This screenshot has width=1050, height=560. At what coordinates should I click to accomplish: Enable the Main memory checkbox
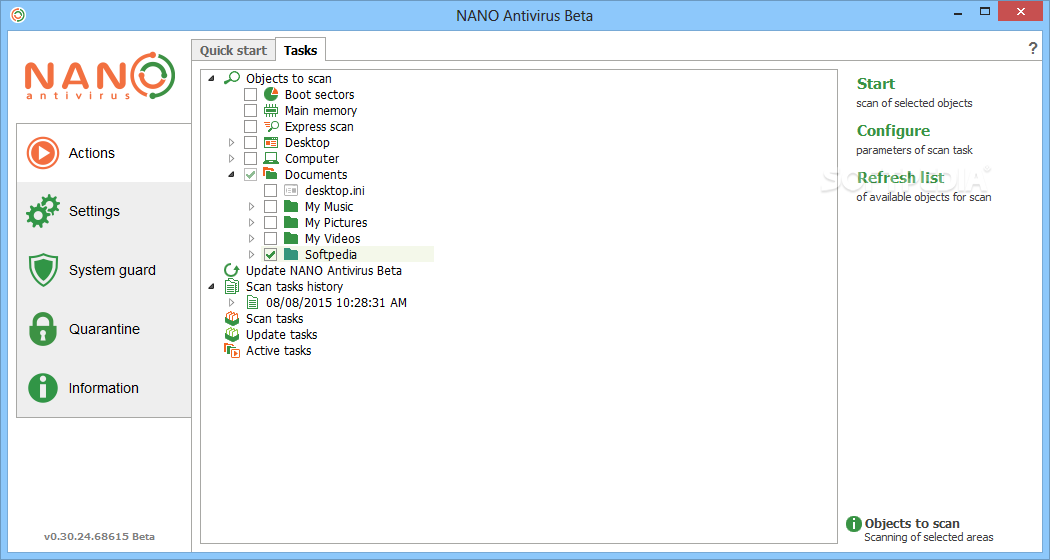(250, 111)
